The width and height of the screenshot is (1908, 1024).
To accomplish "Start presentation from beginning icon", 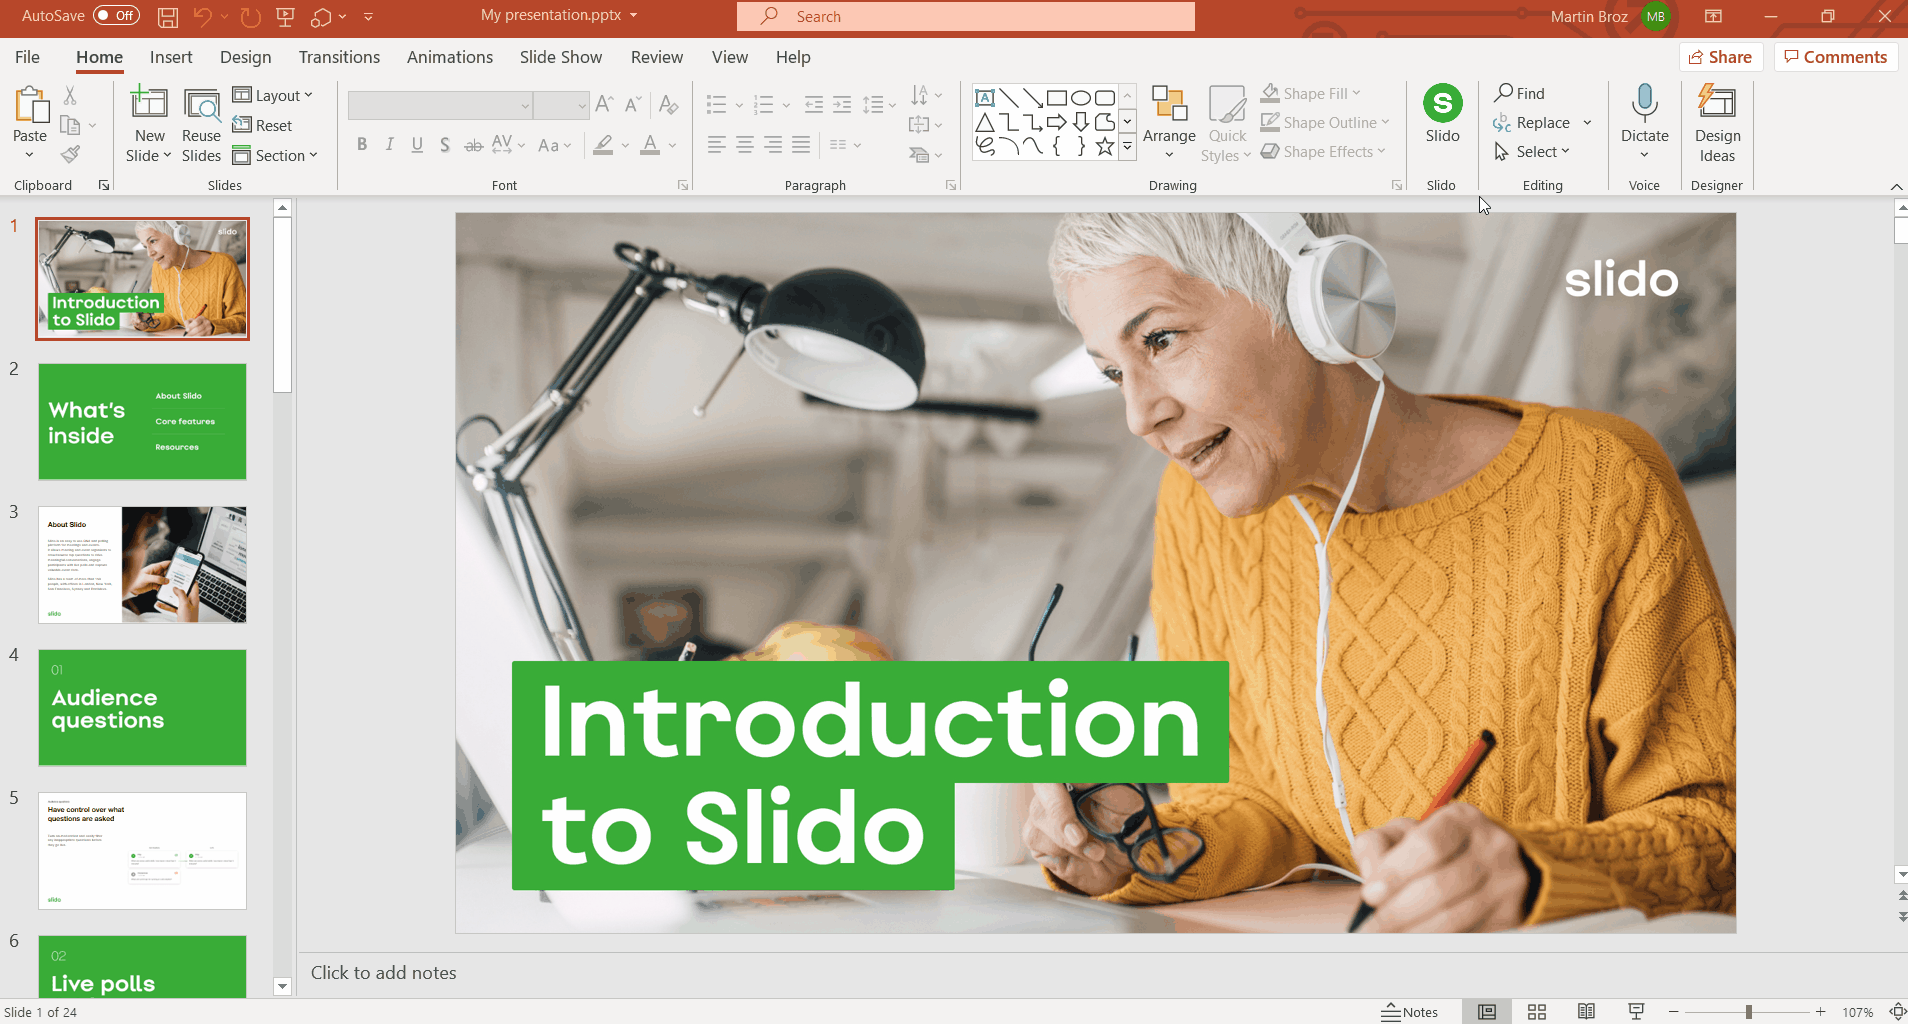I will point(286,16).
